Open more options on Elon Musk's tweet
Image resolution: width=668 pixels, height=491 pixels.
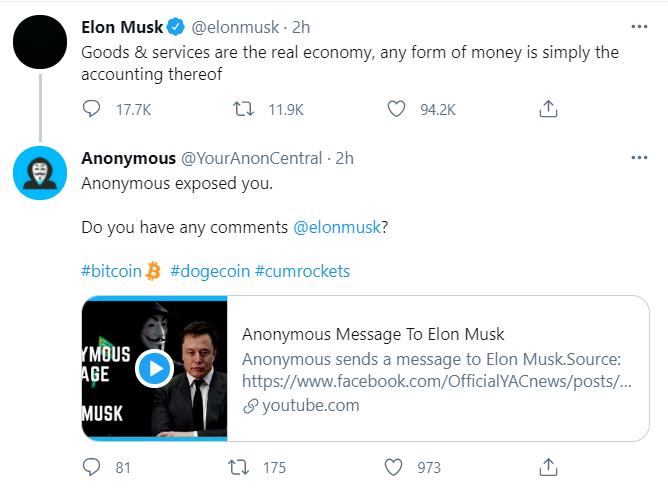pyautogui.click(x=638, y=27)
